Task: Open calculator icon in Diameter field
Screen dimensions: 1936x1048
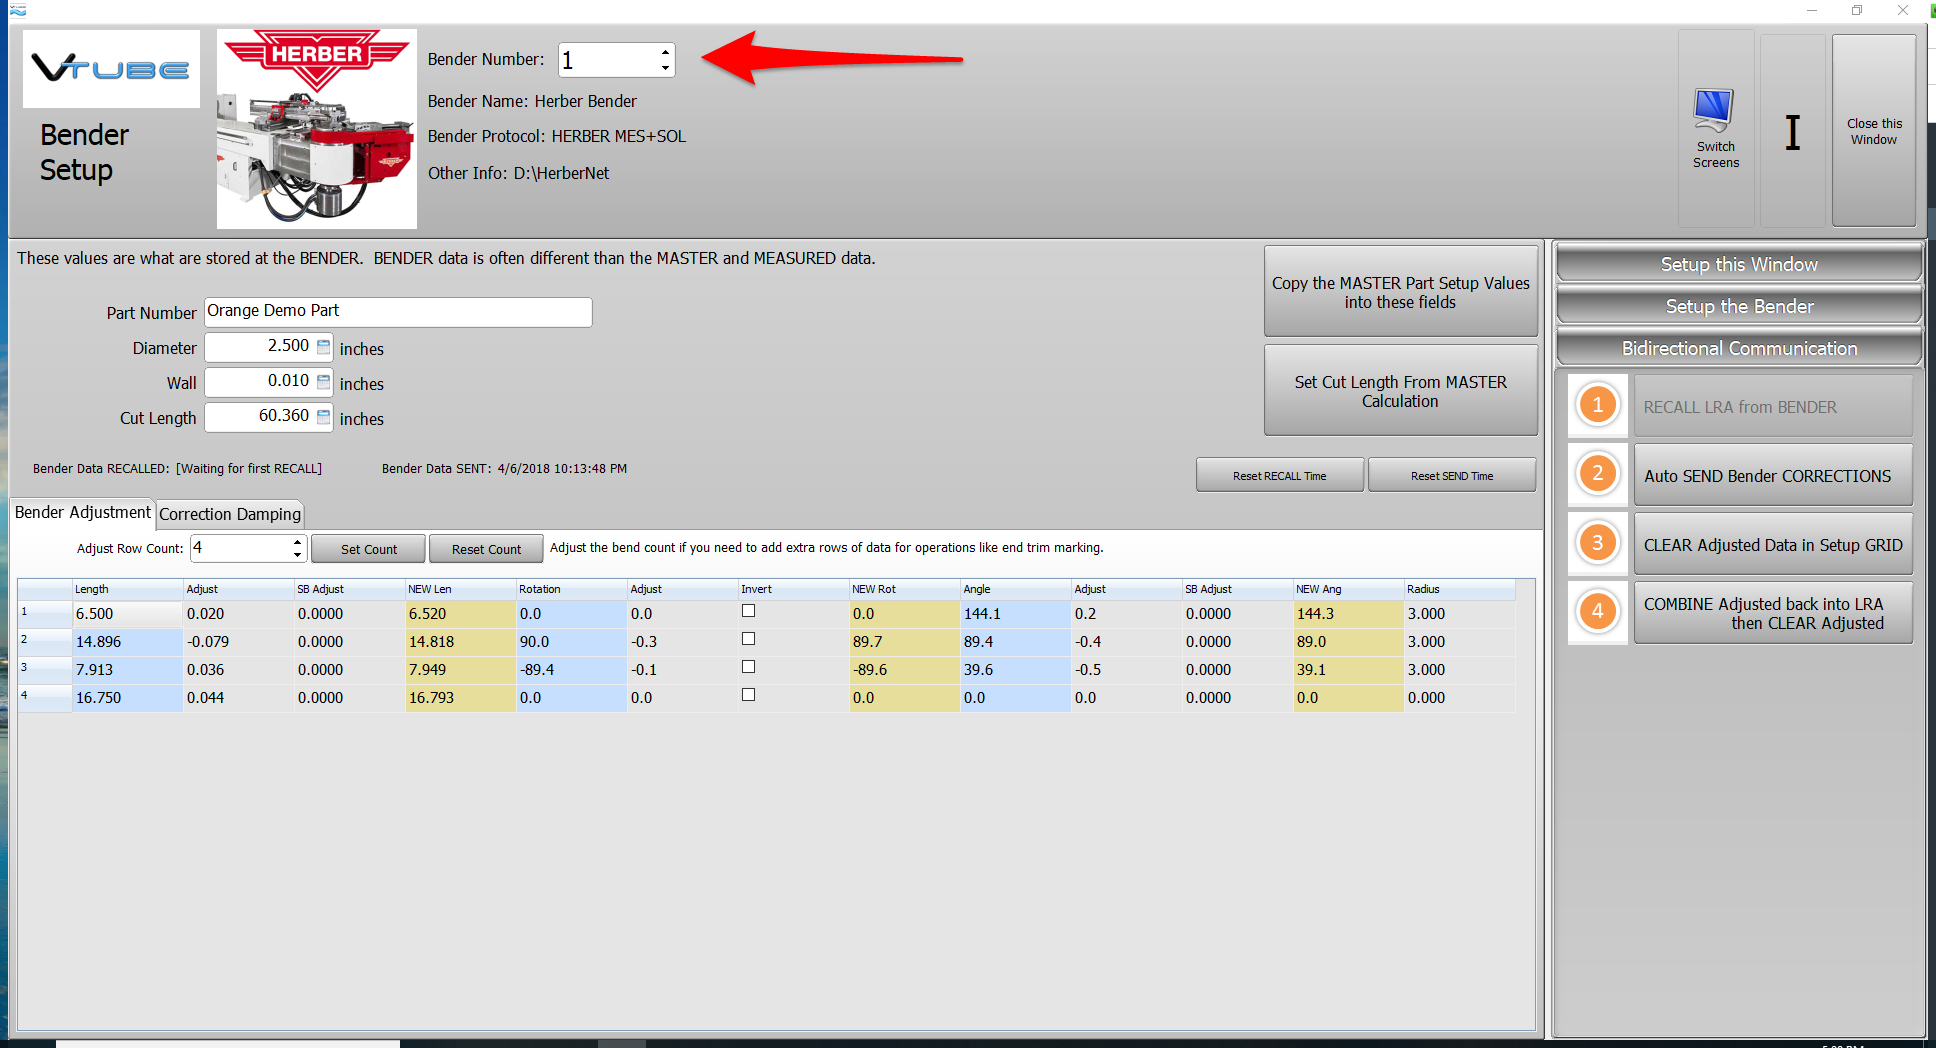Action: (323, 347)
